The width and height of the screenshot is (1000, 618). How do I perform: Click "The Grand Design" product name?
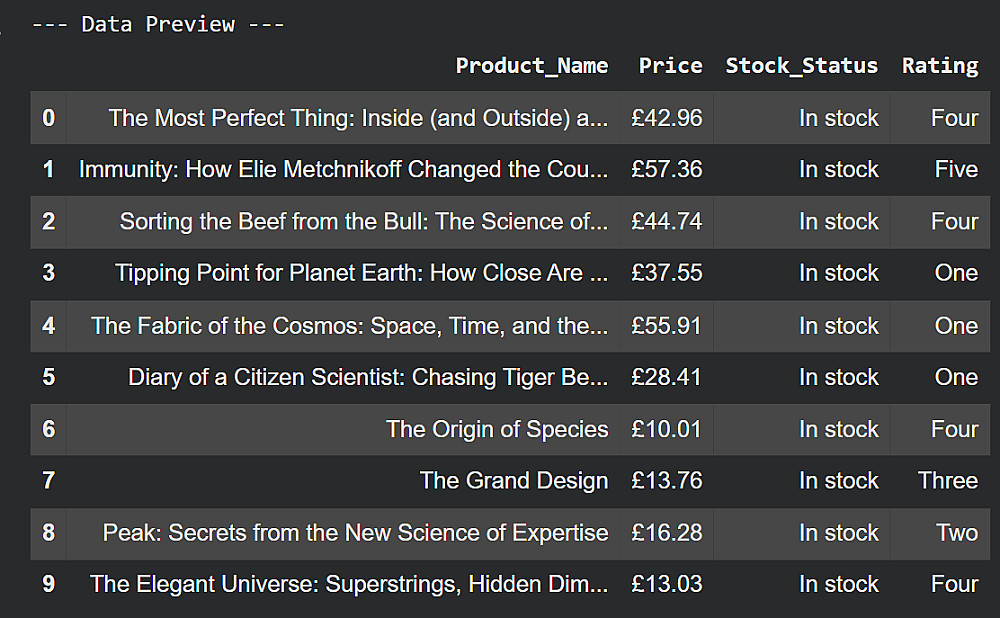click(x=513, y=481)
